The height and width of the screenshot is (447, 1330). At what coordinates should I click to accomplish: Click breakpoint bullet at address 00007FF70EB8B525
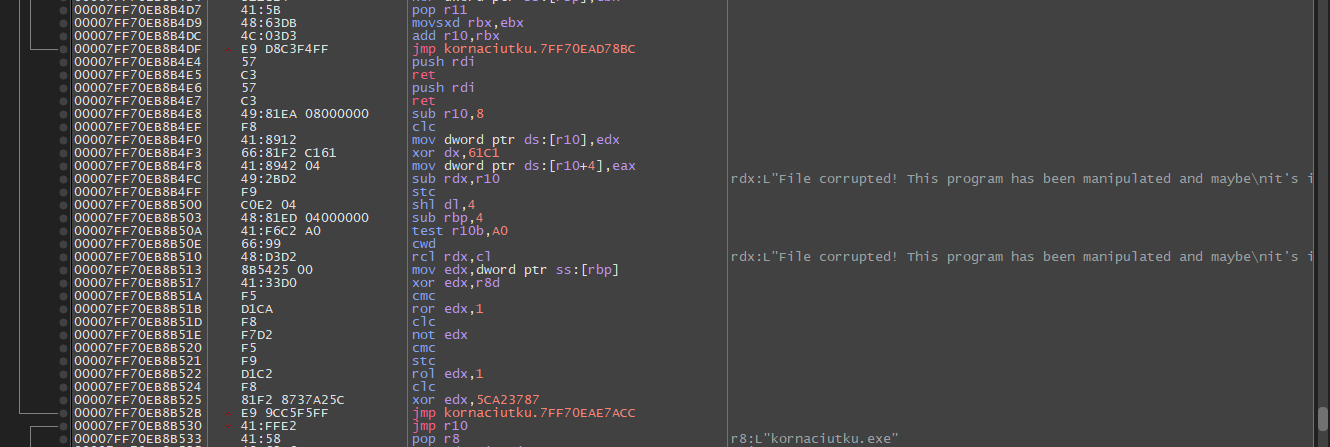point(64,399)
